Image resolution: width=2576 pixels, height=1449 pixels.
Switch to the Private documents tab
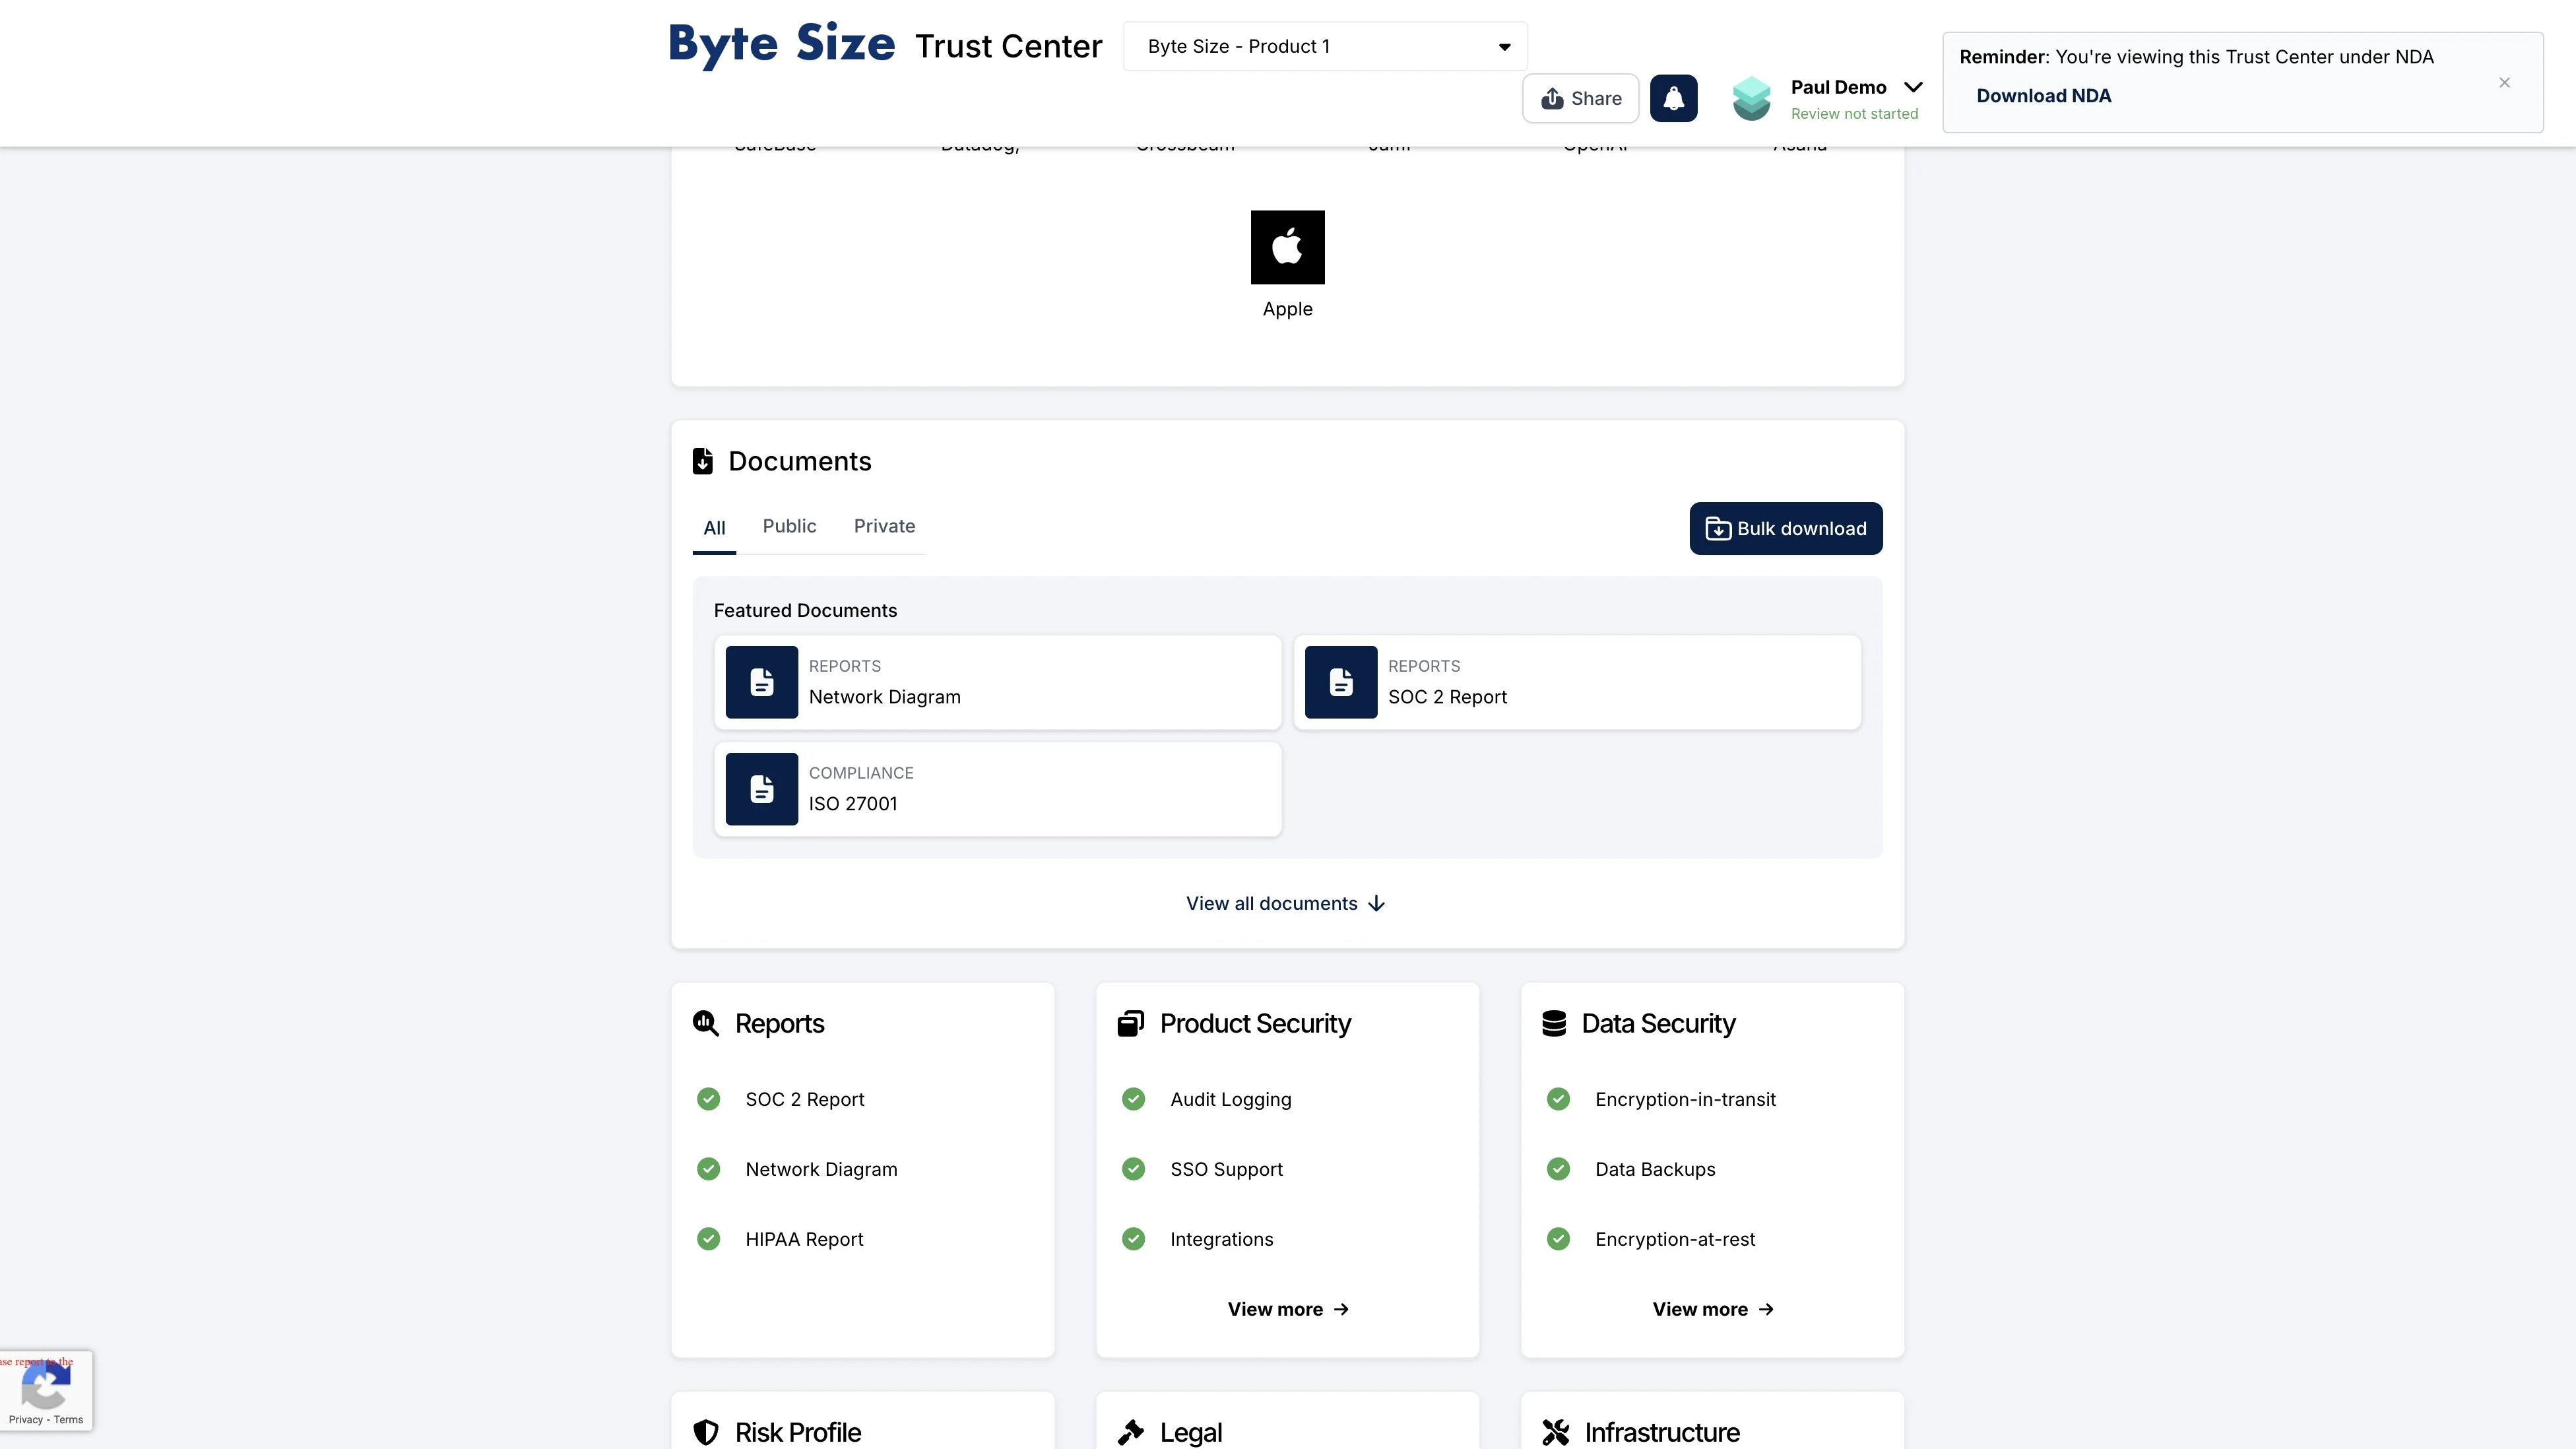(x=884, y=526)
